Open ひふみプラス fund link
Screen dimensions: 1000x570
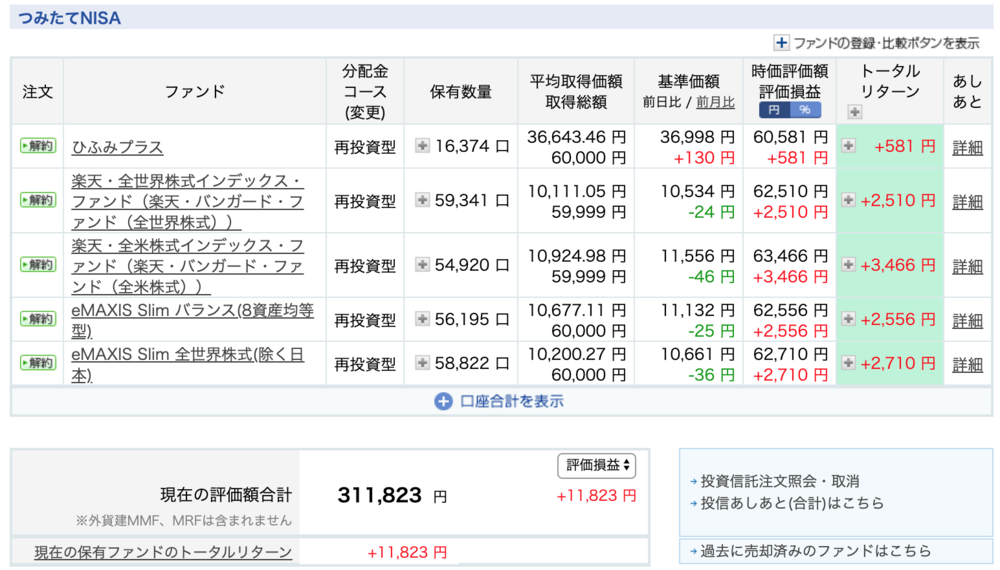click(117, 147)
